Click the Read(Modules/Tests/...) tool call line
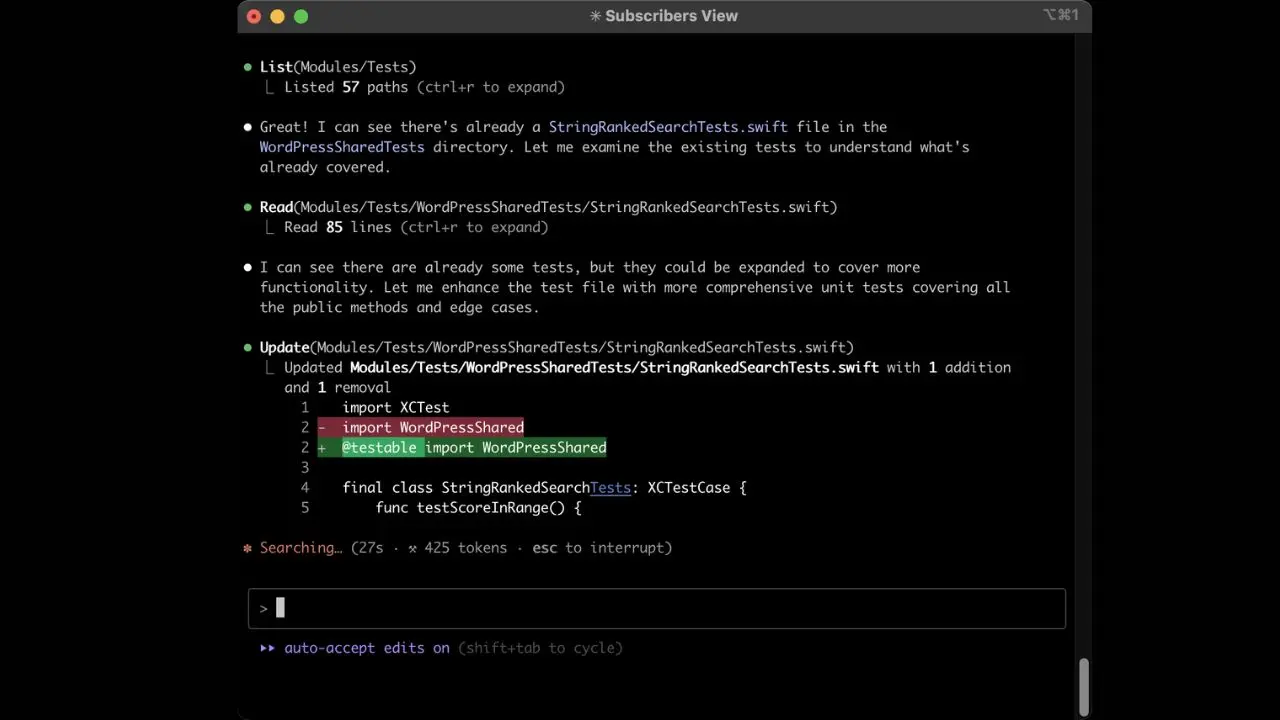This screenshot has width=1280, height=720. 548,207
